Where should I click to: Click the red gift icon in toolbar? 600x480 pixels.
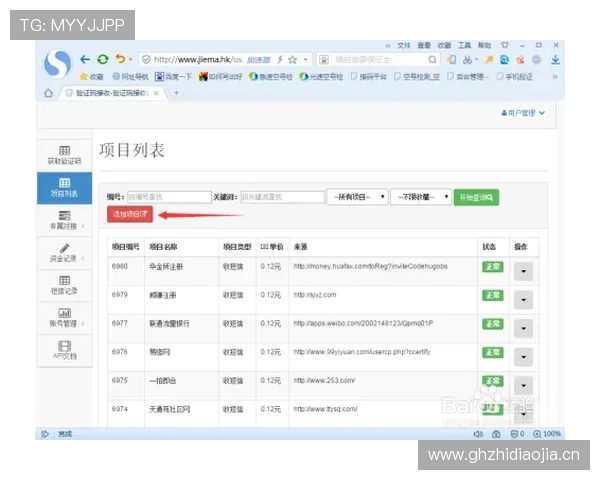pyautogui.click(x=520, y=60)
